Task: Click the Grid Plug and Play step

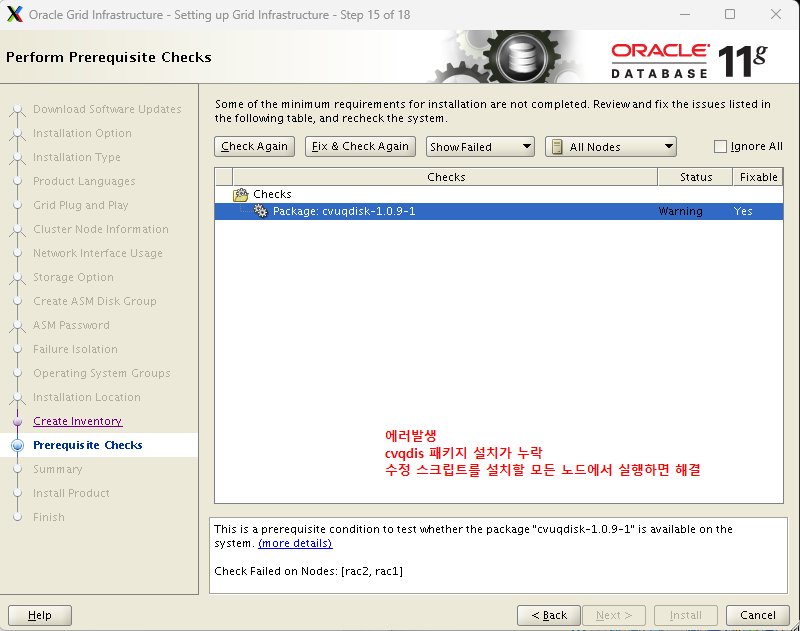Action: point(81,205)
